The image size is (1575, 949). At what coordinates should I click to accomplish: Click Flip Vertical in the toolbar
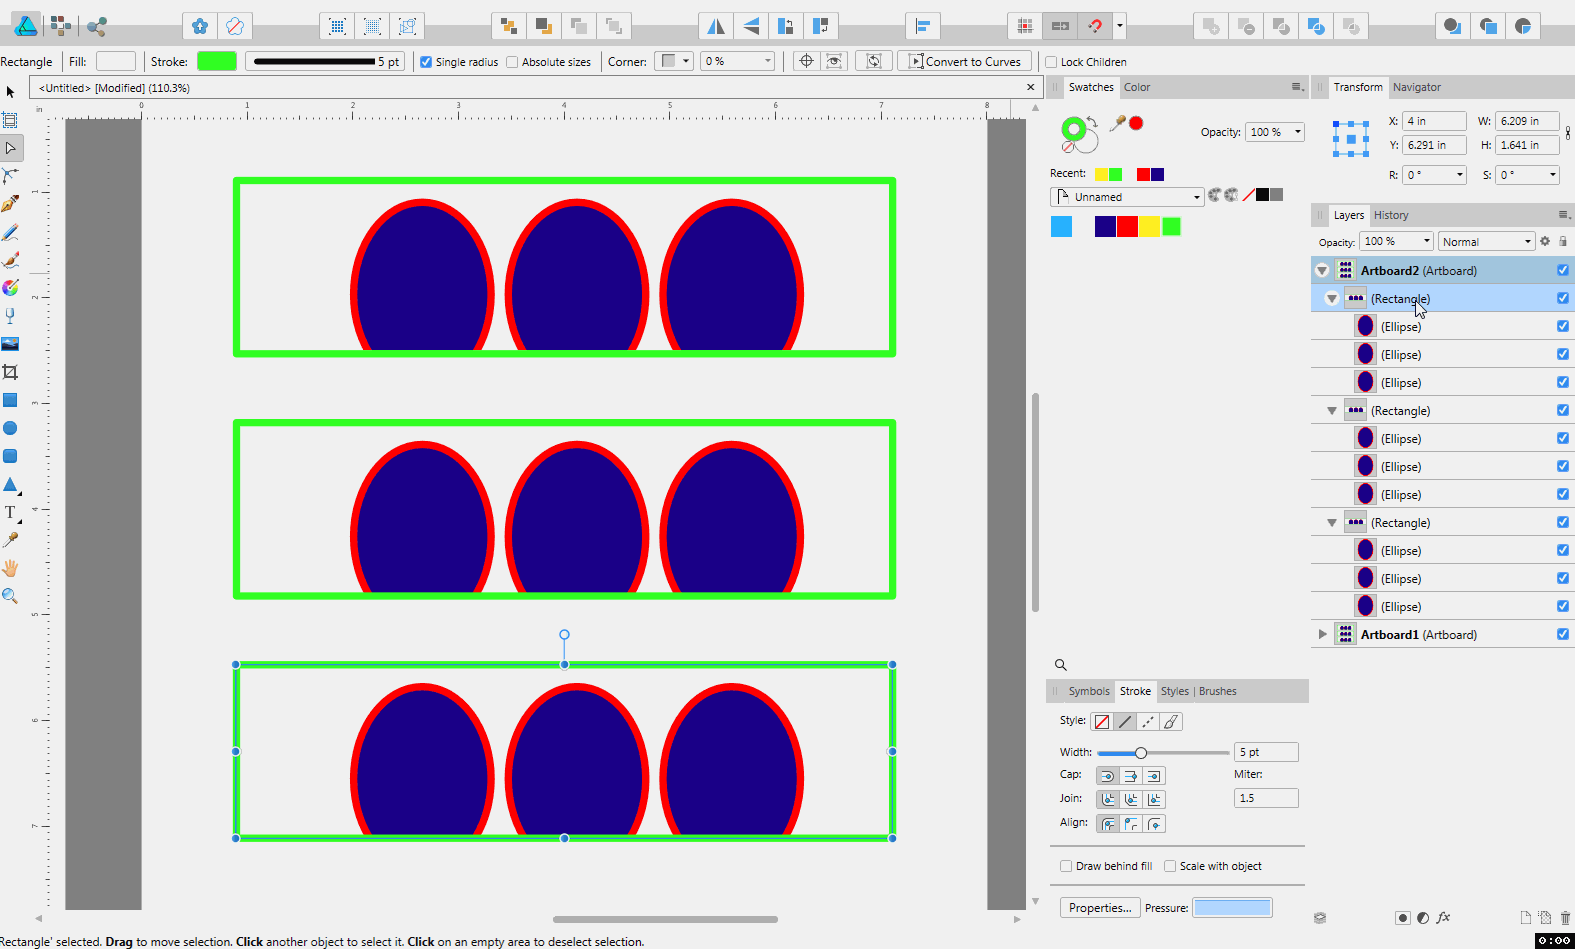(751, 26)
